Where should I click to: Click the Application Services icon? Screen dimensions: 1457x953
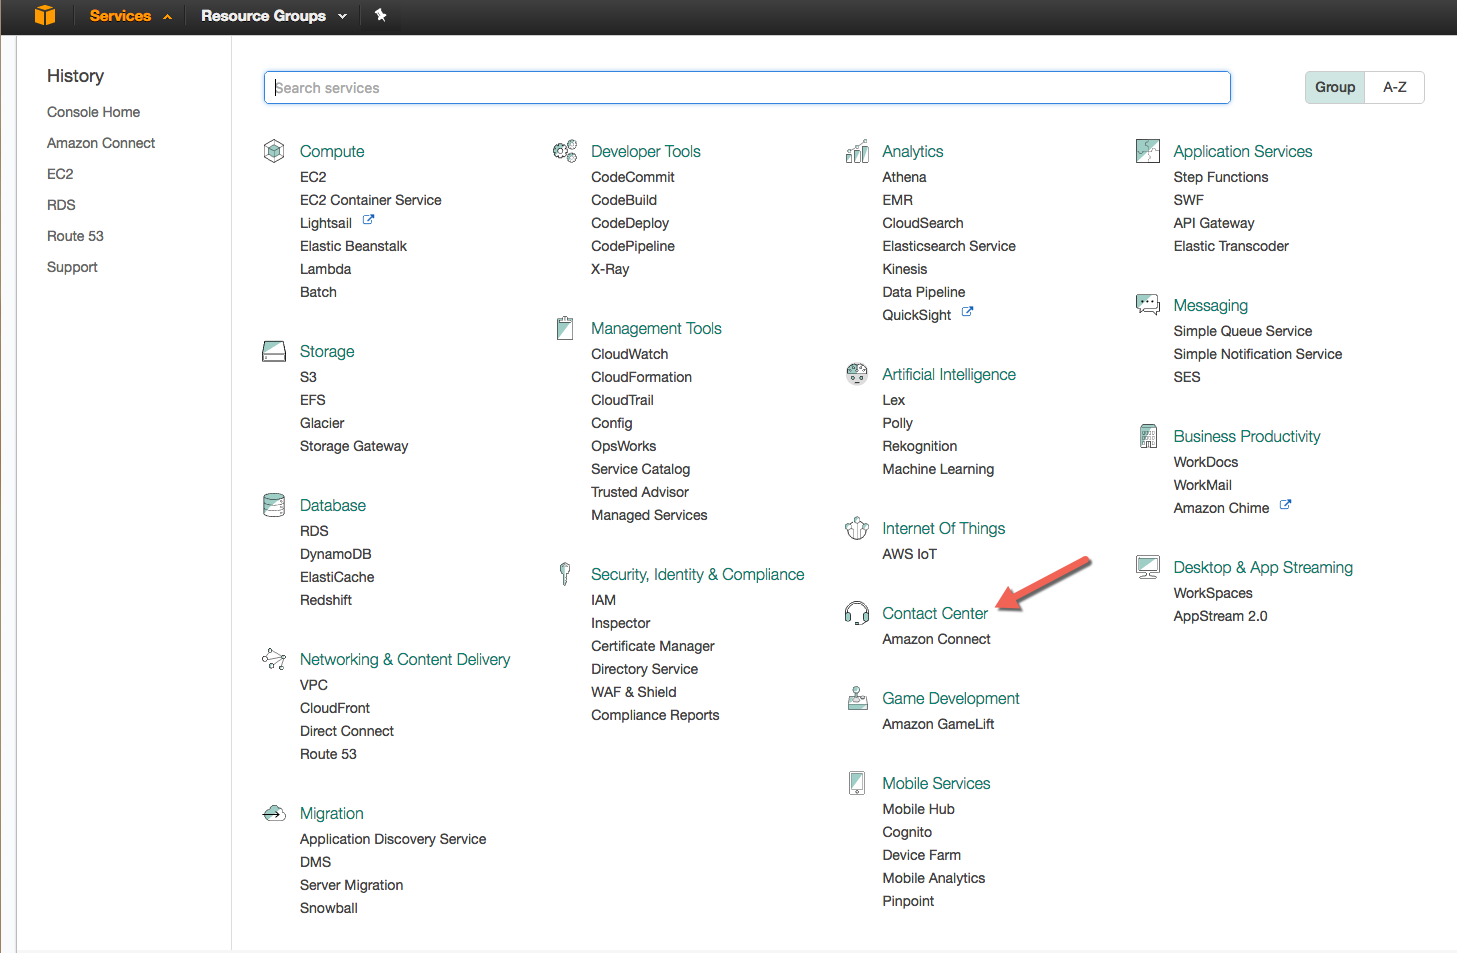1148,151
